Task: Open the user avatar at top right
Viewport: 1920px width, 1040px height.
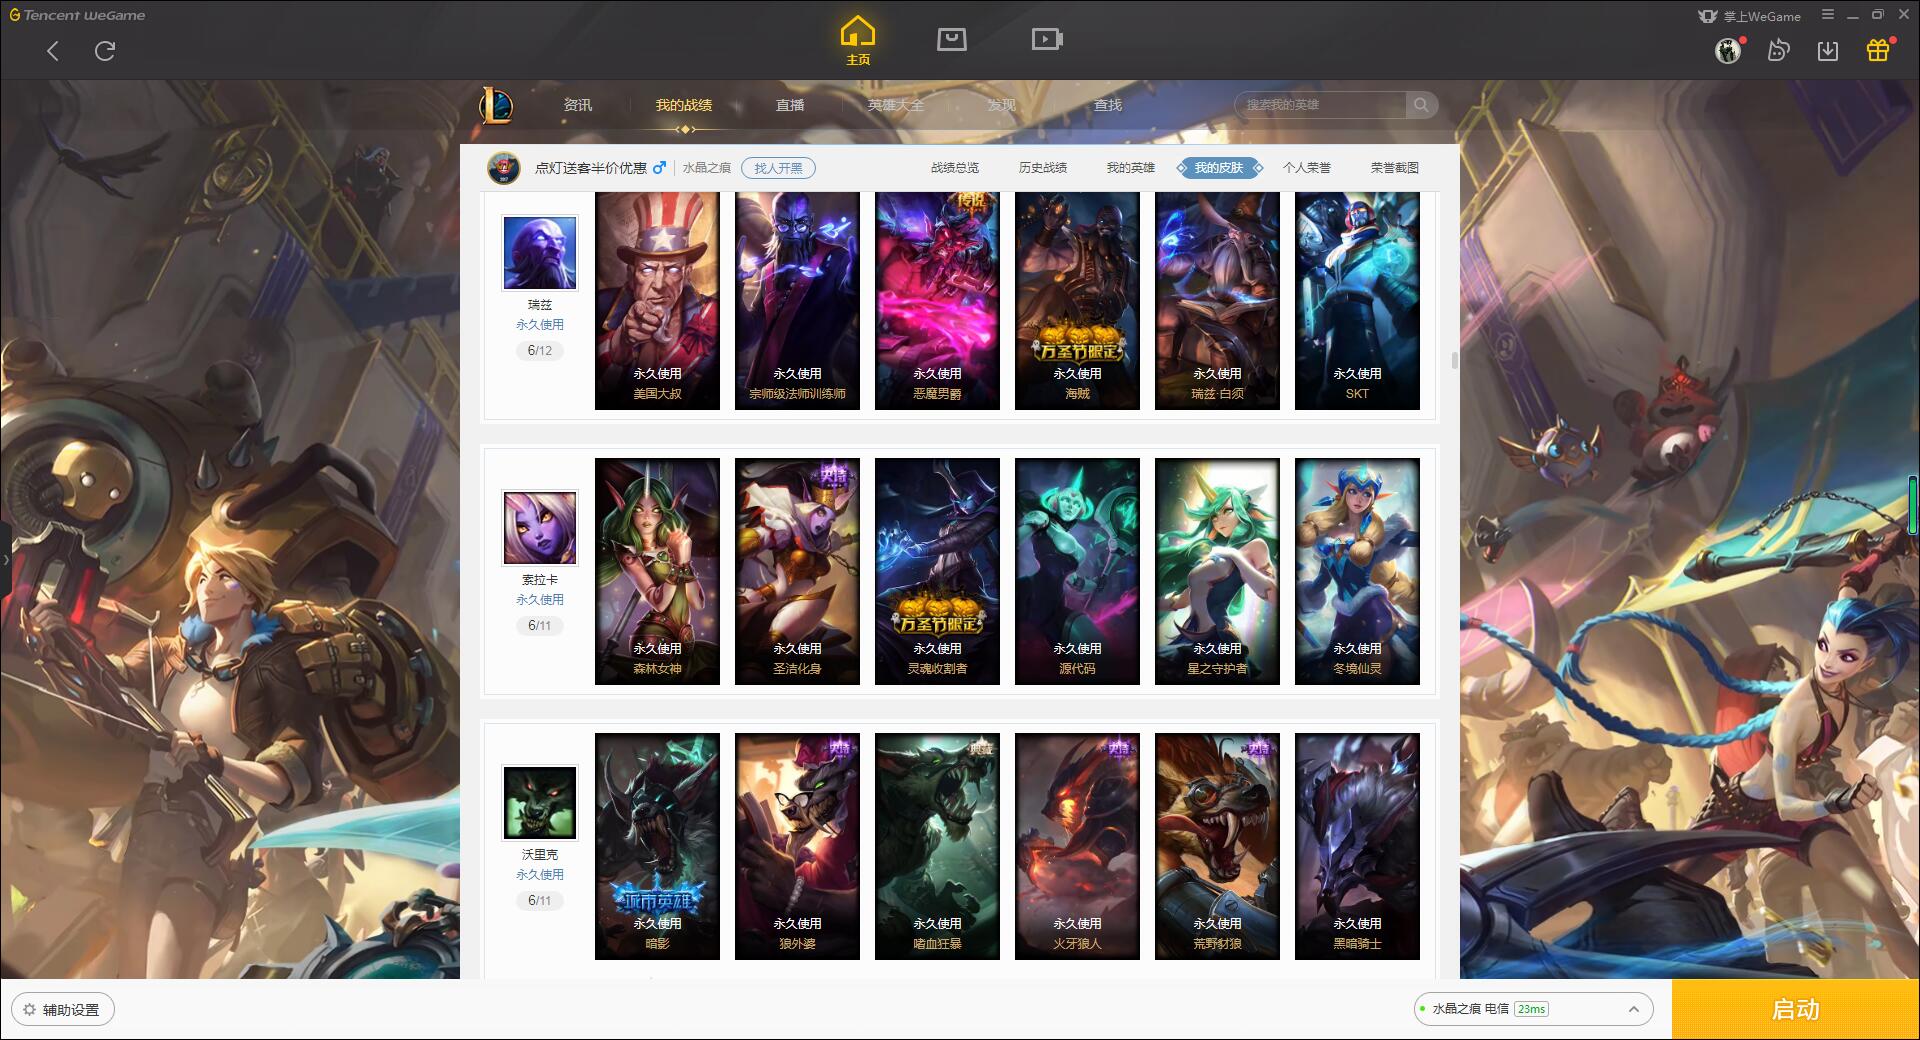Action: pos(1728,50)
